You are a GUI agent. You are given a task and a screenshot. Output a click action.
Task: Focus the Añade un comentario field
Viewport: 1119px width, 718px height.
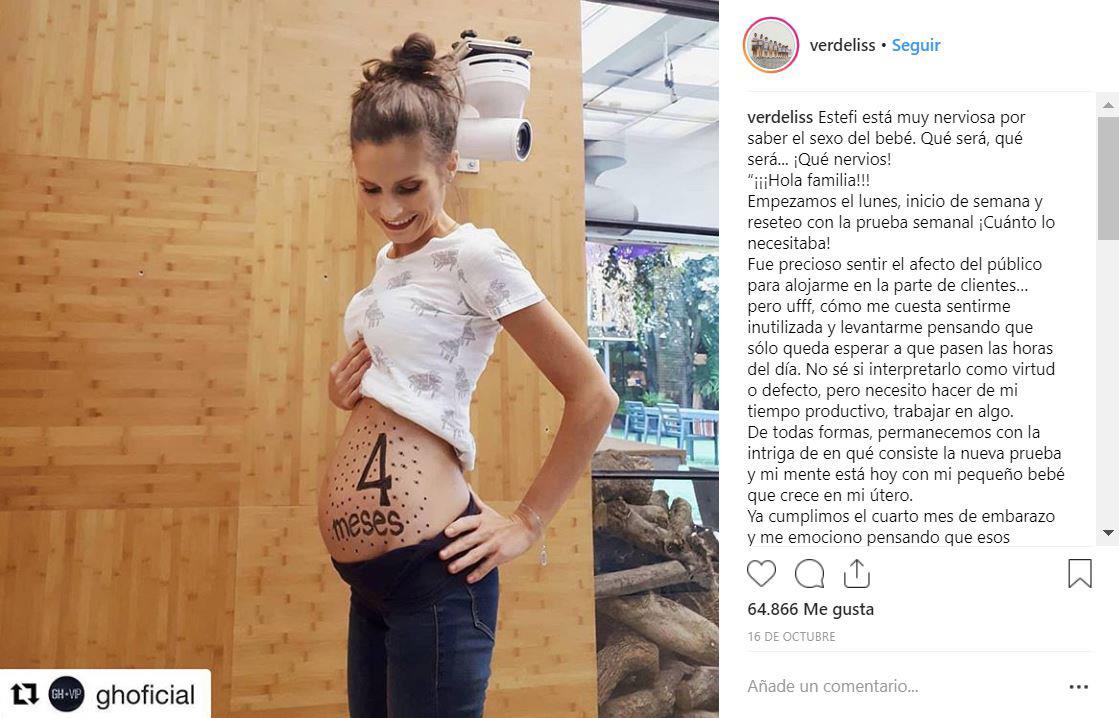(x=833, y=687)
